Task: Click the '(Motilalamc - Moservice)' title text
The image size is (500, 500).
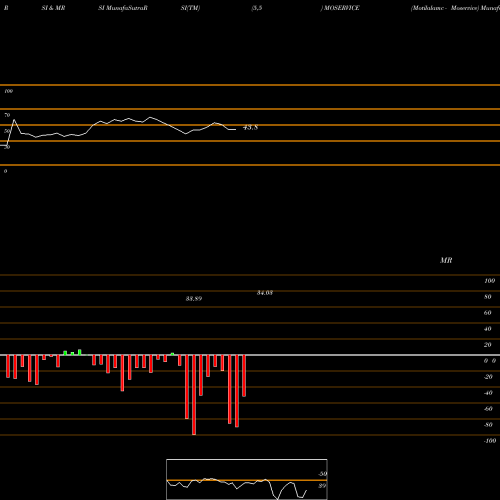Action: coord(445,8)
